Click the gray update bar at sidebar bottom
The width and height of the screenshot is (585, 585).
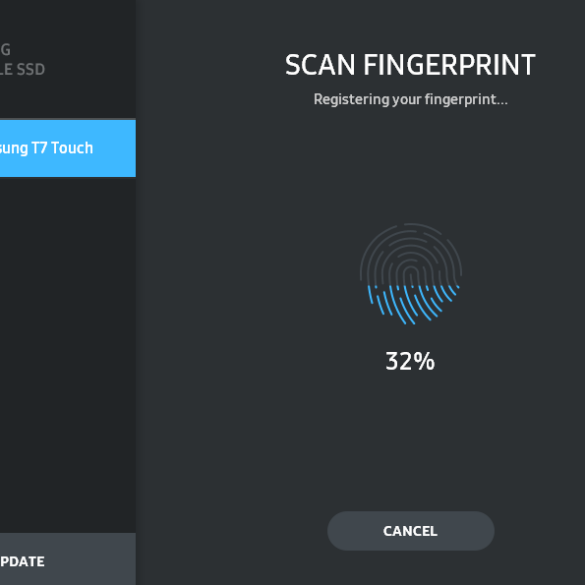click(68, 559)
